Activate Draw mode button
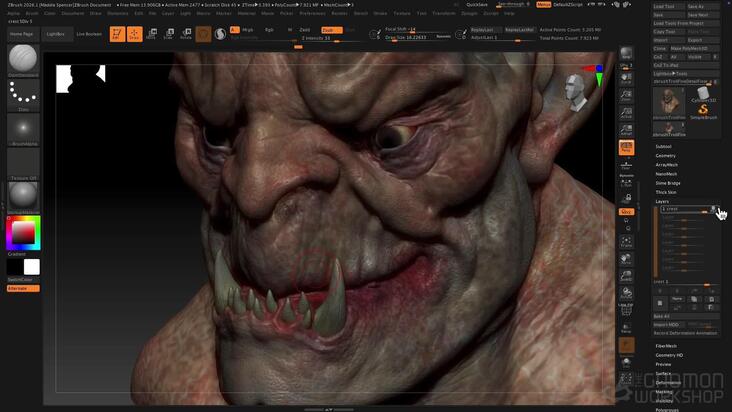This screenshot has width=732, height=412. click(134, 34)
